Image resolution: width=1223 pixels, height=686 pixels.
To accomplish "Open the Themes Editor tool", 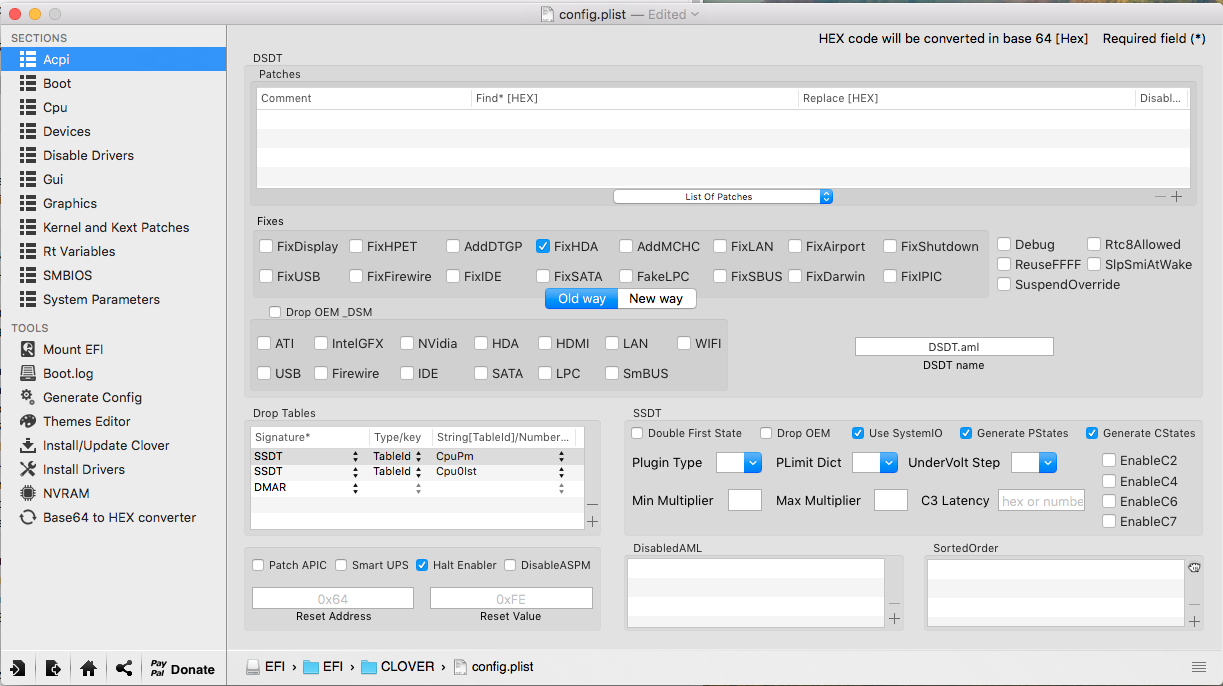I will [86, 421].
